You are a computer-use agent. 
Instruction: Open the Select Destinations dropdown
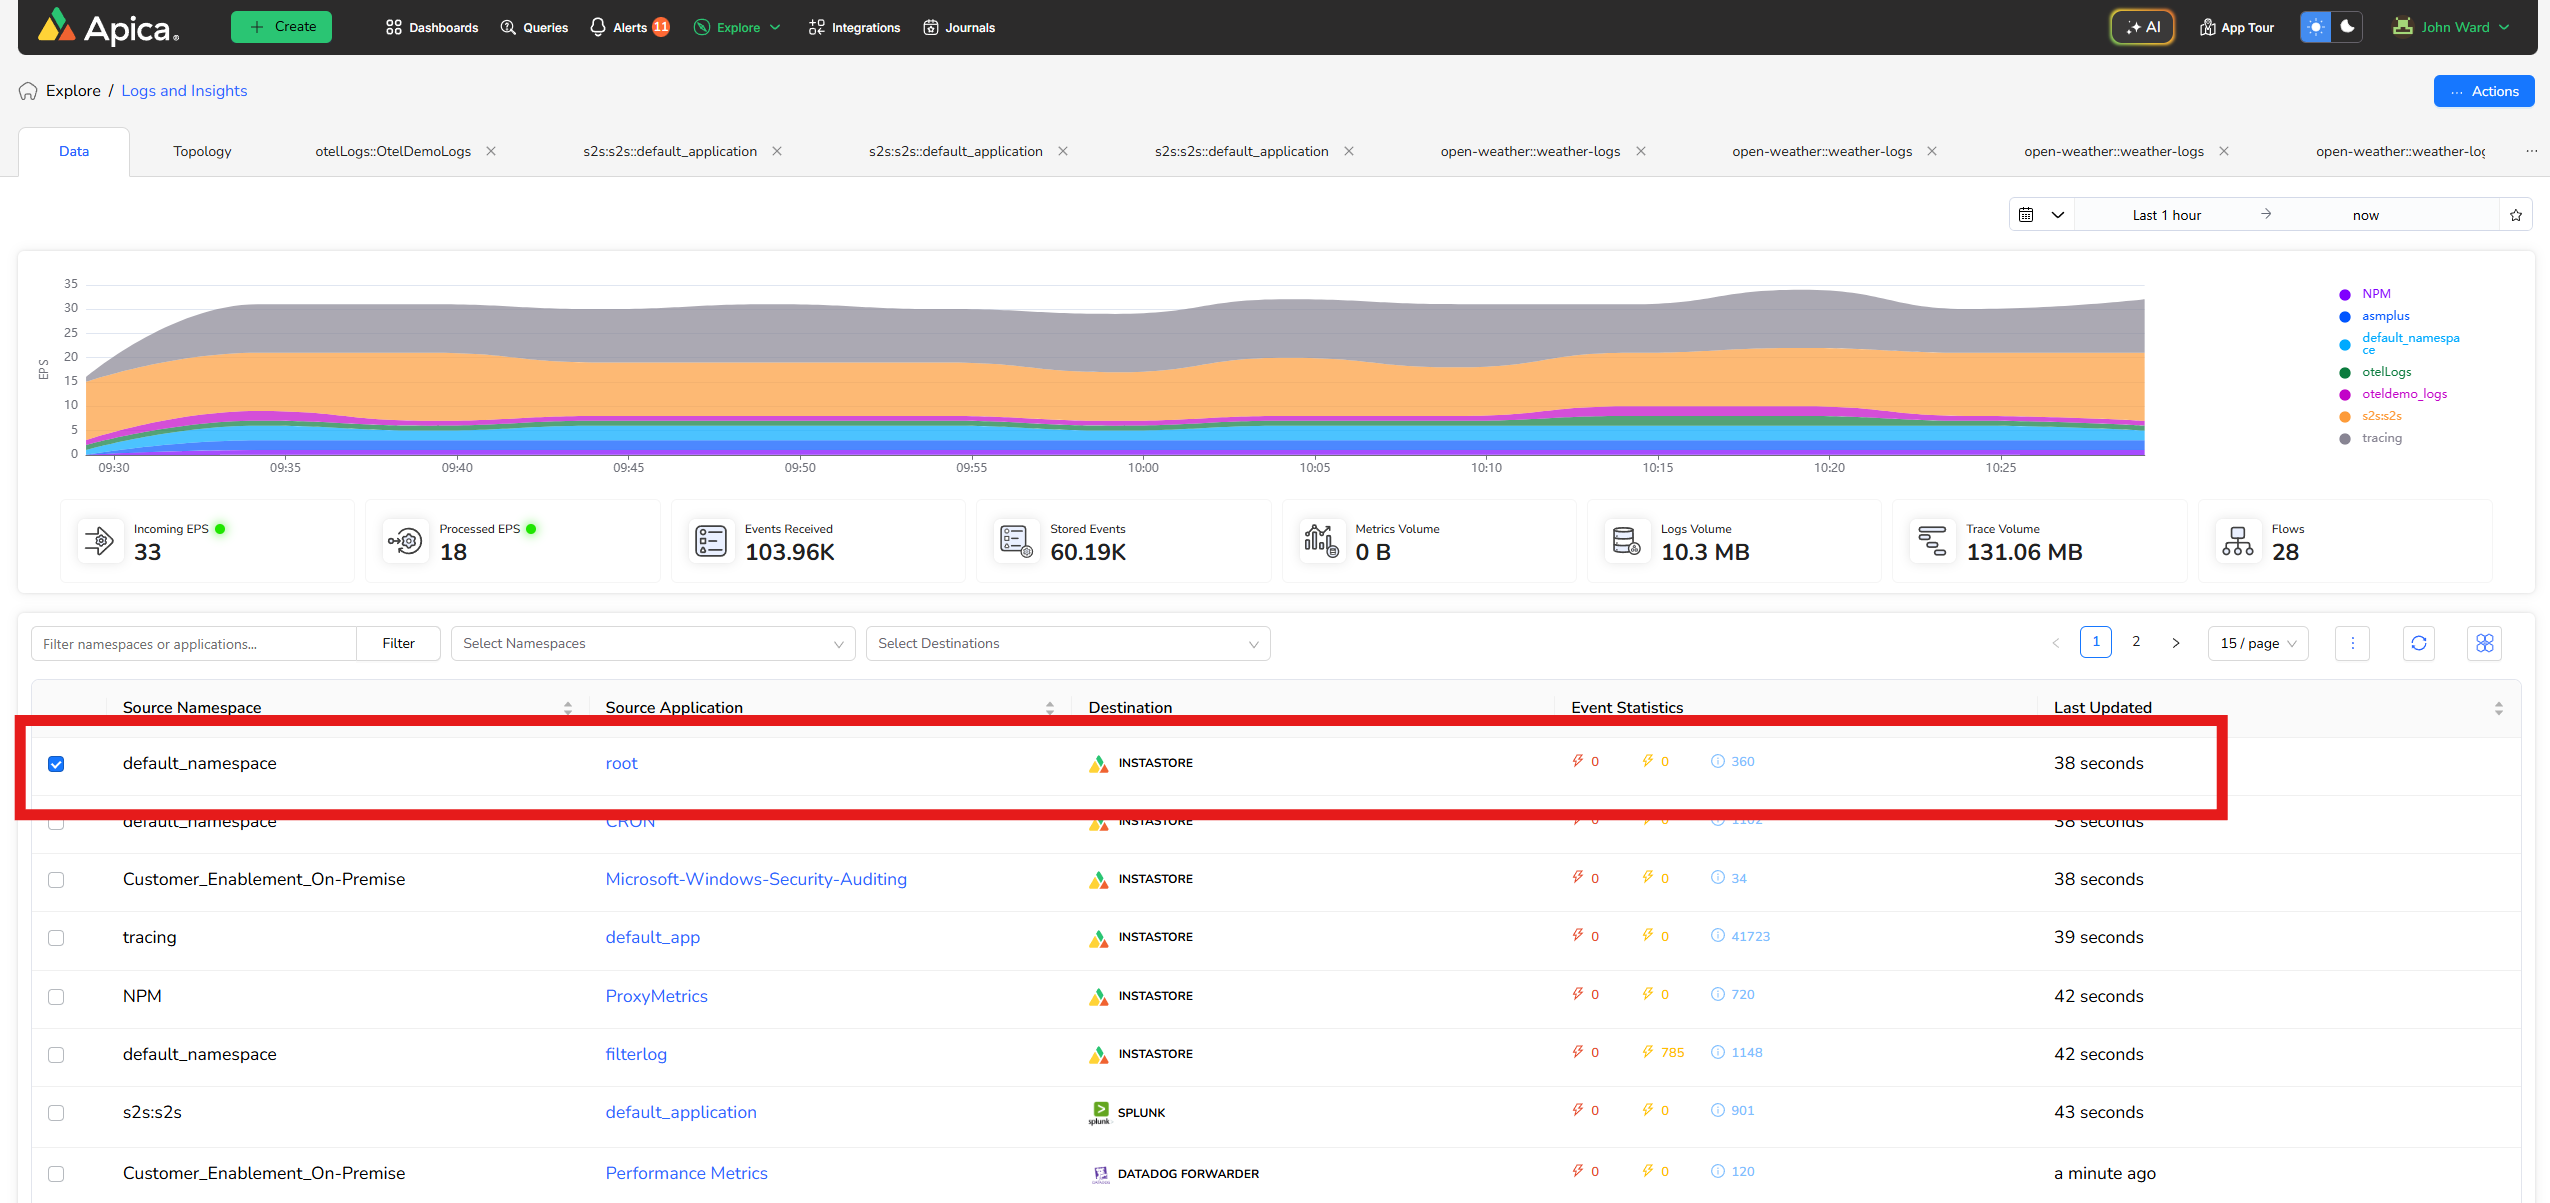click(1067, 643)
